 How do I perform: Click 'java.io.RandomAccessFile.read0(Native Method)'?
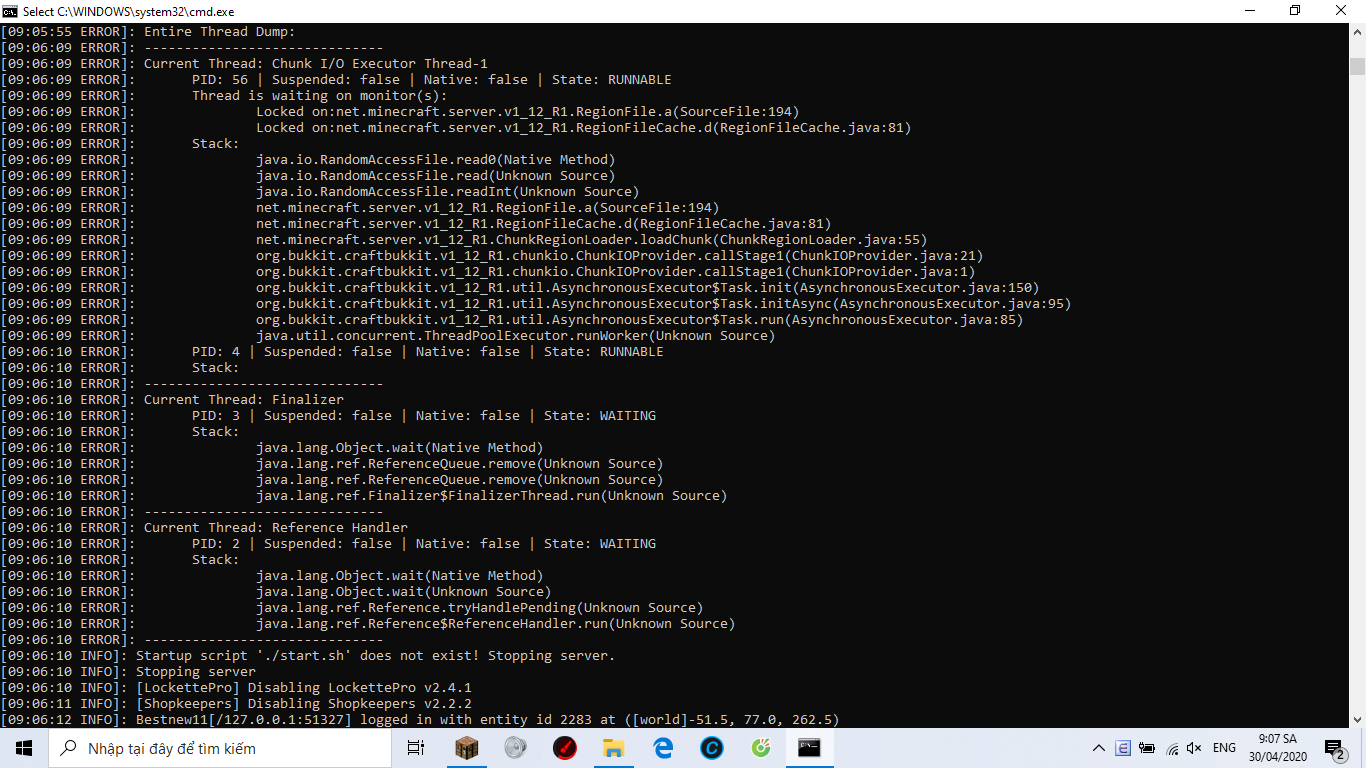436,160
